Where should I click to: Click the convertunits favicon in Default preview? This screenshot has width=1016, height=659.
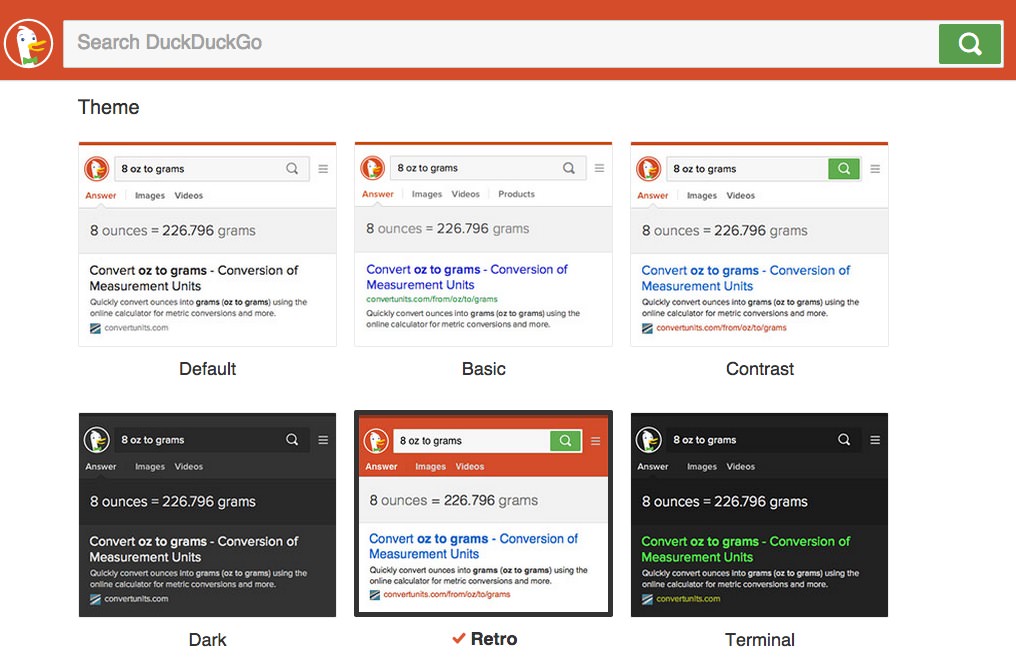pyautogui.click(x=95, y=328)
